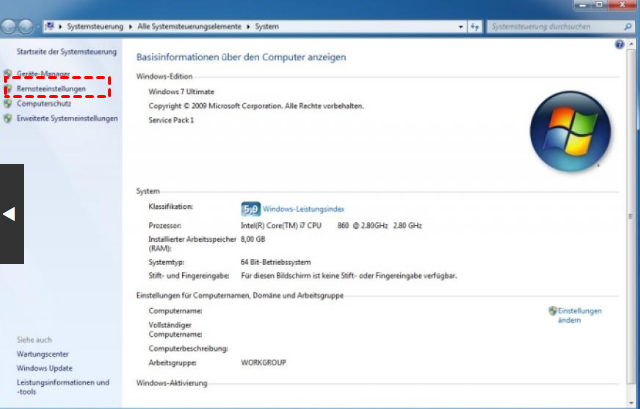Click the Back navigation button

point(9,27)
